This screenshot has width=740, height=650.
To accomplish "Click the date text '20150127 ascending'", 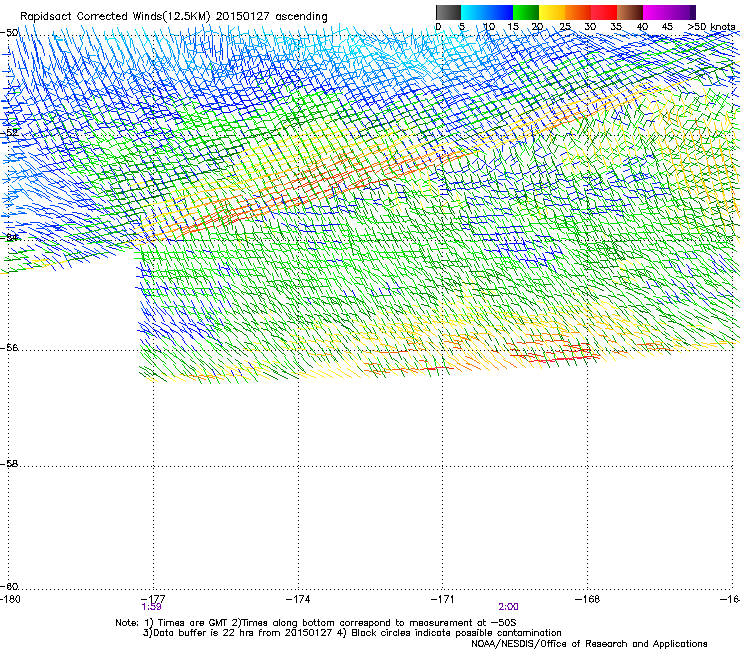I will 272,17.
